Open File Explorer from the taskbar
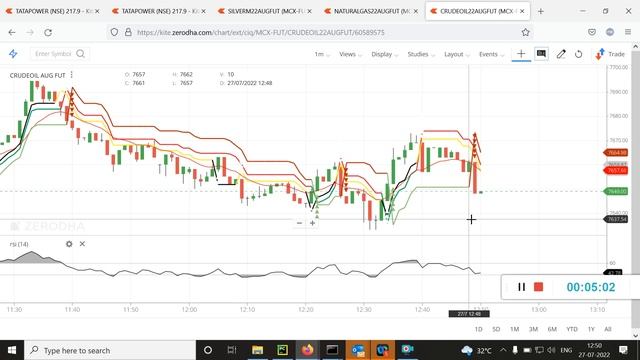 click(x=258, y=350)
